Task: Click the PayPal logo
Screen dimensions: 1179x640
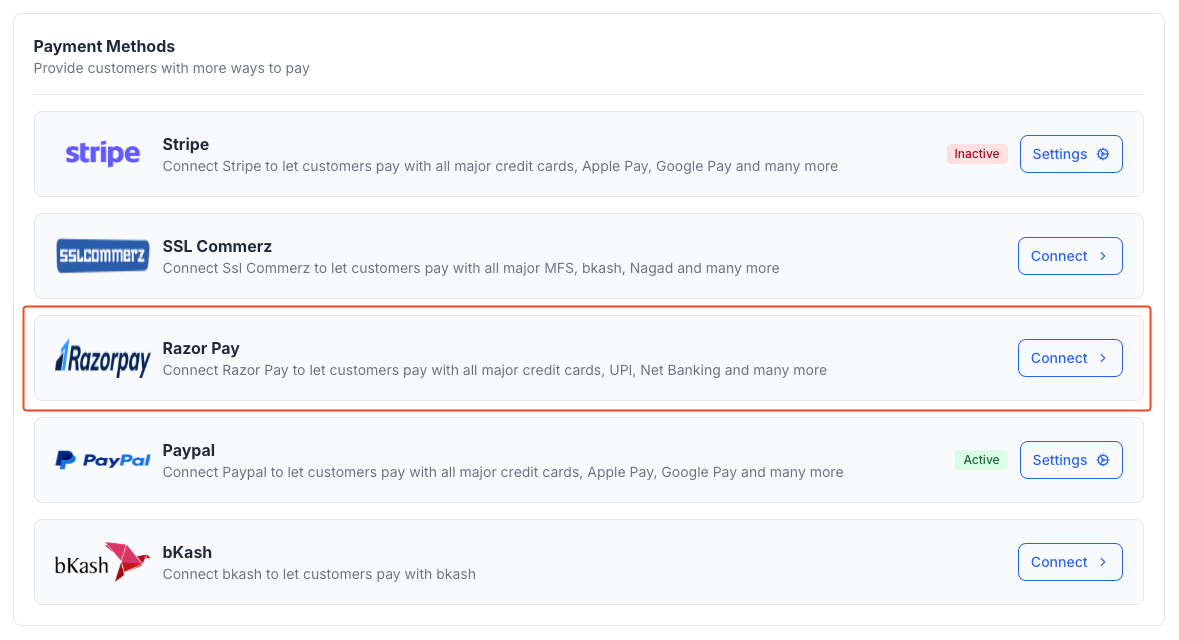Action: tap(102, 460)
